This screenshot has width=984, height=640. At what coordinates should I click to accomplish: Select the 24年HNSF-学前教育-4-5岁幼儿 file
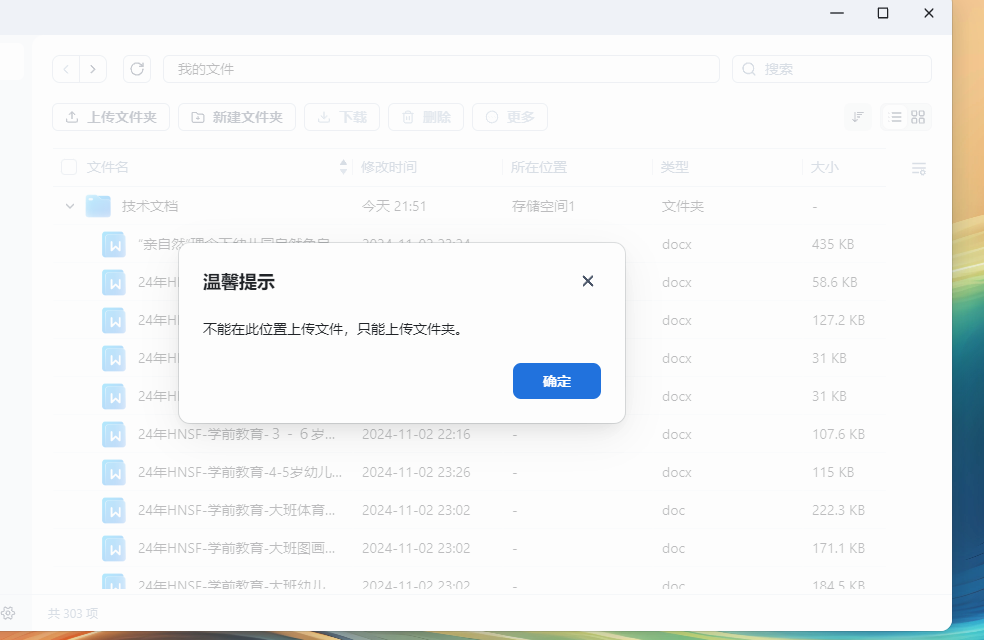pos(240,472)
